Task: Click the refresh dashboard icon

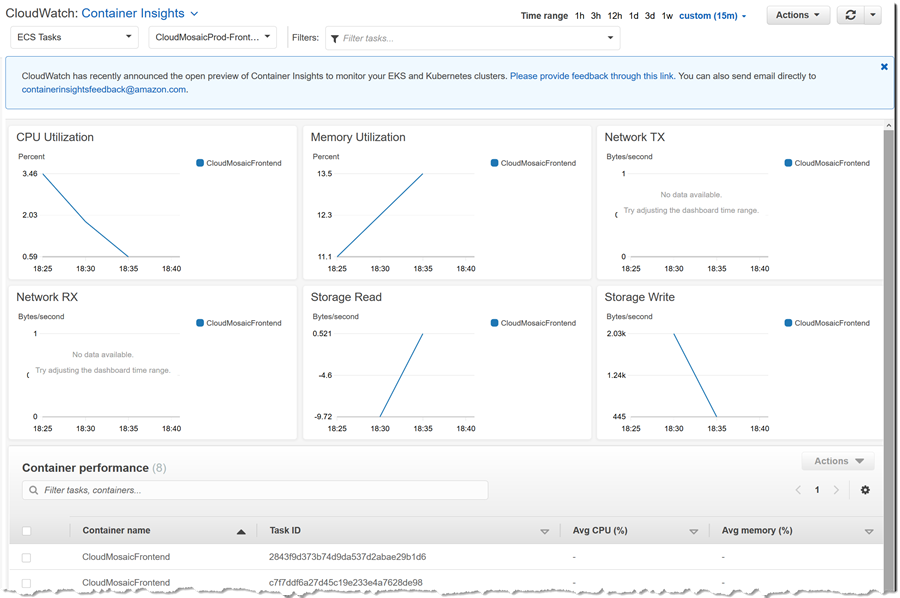Action: (x=851, y=15)
